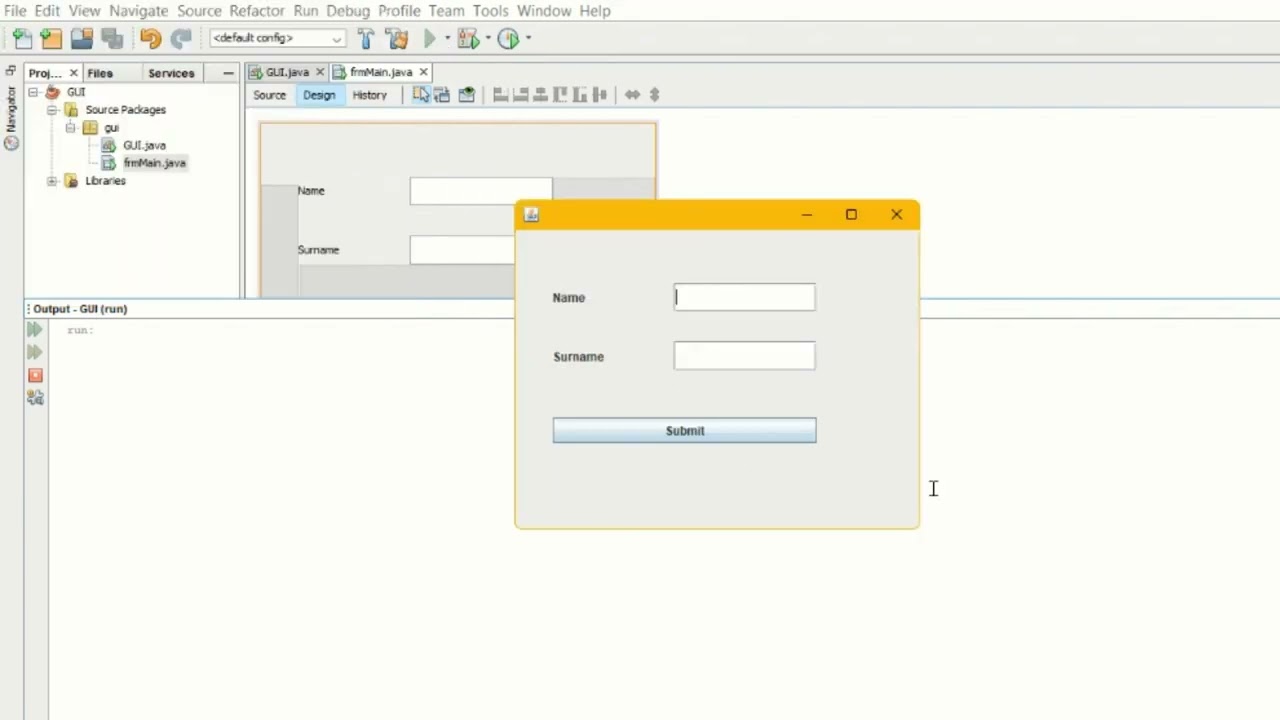Select Source Packages in project tree

(125, 110)
